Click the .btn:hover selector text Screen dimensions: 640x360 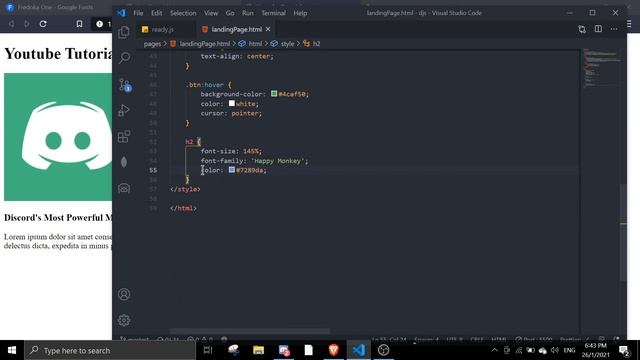click(x=204, y=85)
